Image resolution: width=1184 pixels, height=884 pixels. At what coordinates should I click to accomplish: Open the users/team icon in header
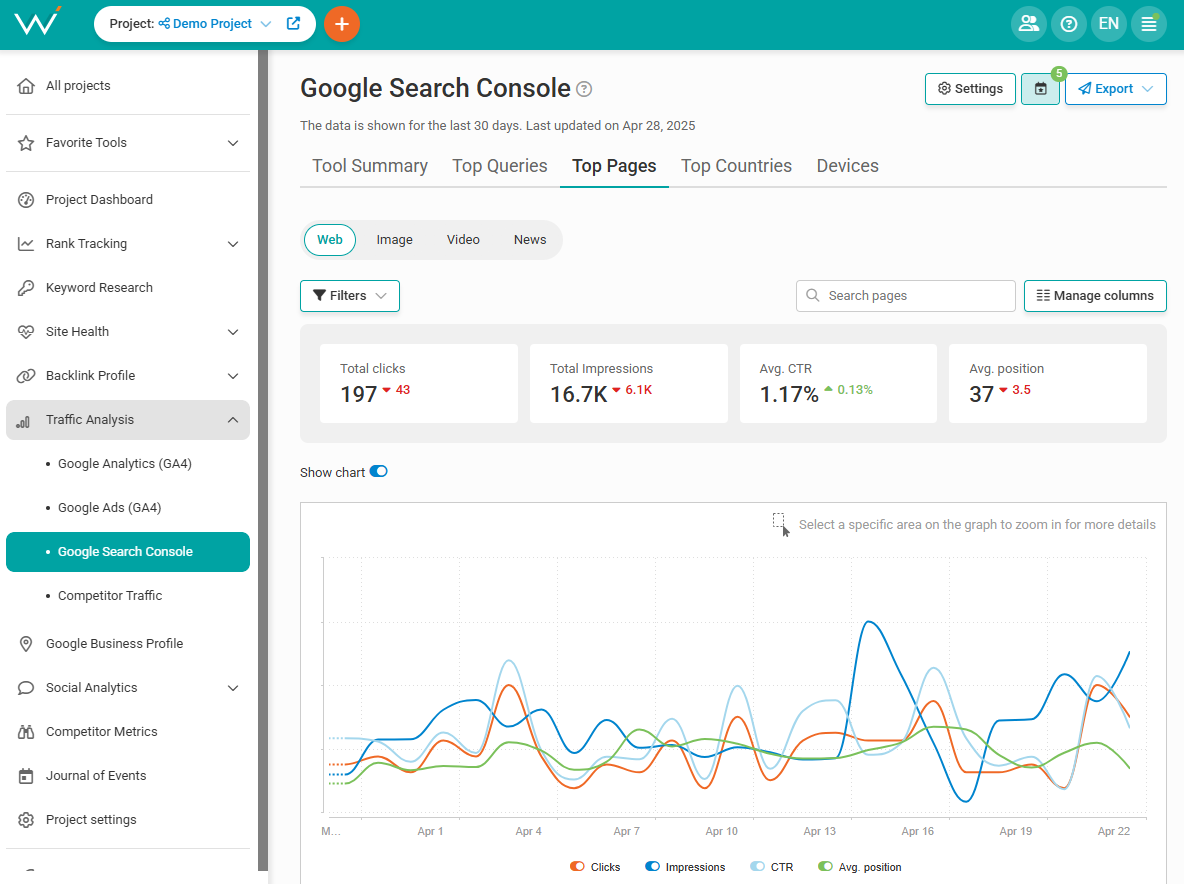1028,24
